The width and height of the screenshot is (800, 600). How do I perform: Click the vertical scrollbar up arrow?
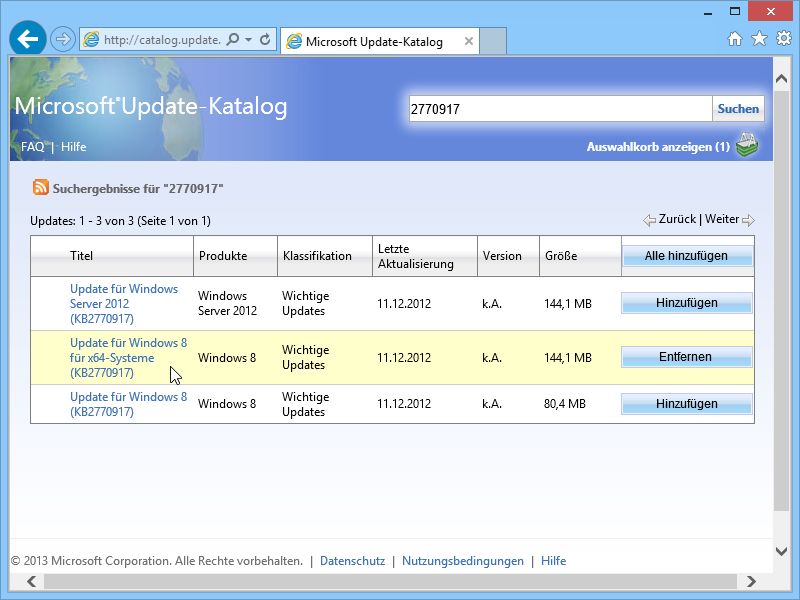(782, 79)
